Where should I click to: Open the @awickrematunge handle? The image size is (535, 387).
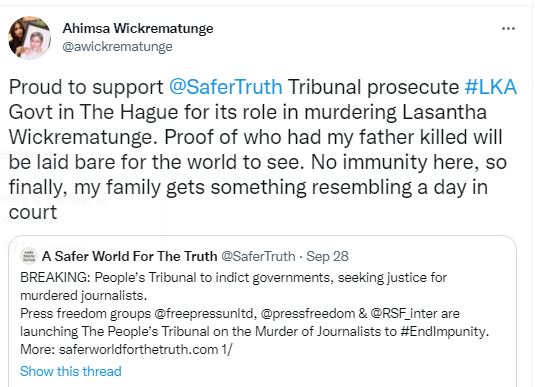tap(117, 46)
